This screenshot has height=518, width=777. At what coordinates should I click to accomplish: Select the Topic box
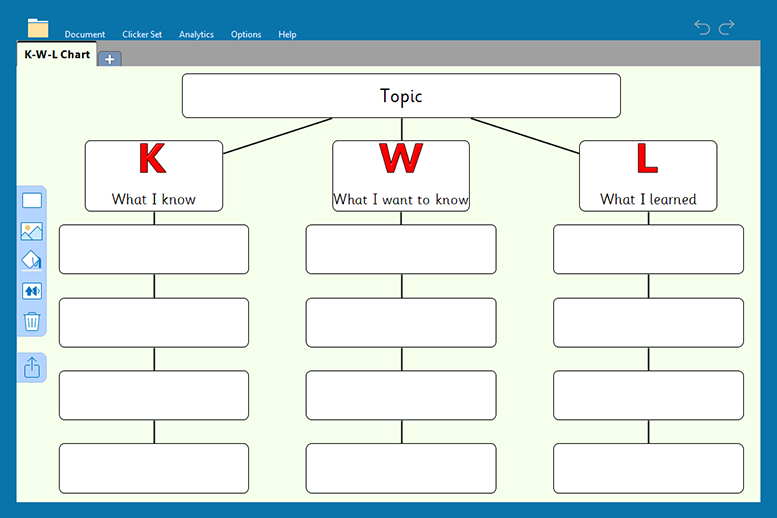pyautogui.click(x=401, y=96)
